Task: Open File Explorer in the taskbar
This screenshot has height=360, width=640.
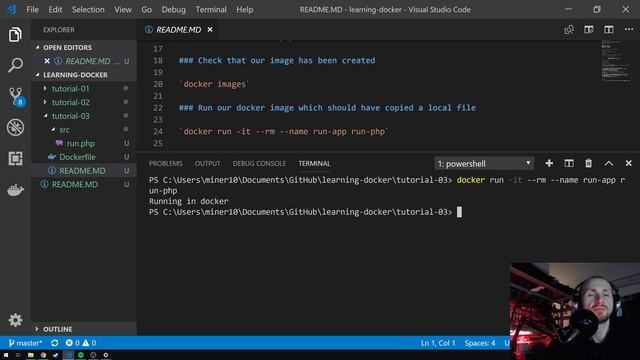Action: pyautogui.click(x=31, y=355)
